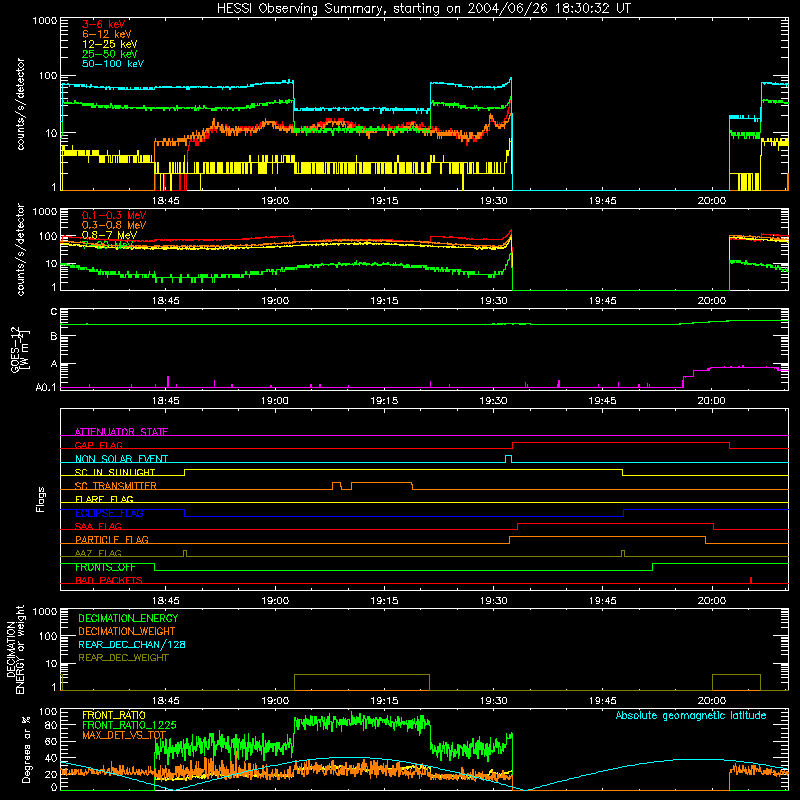Select the orange 6-12 keV legend label
The image size is (800, 800).
pos(107,34)
